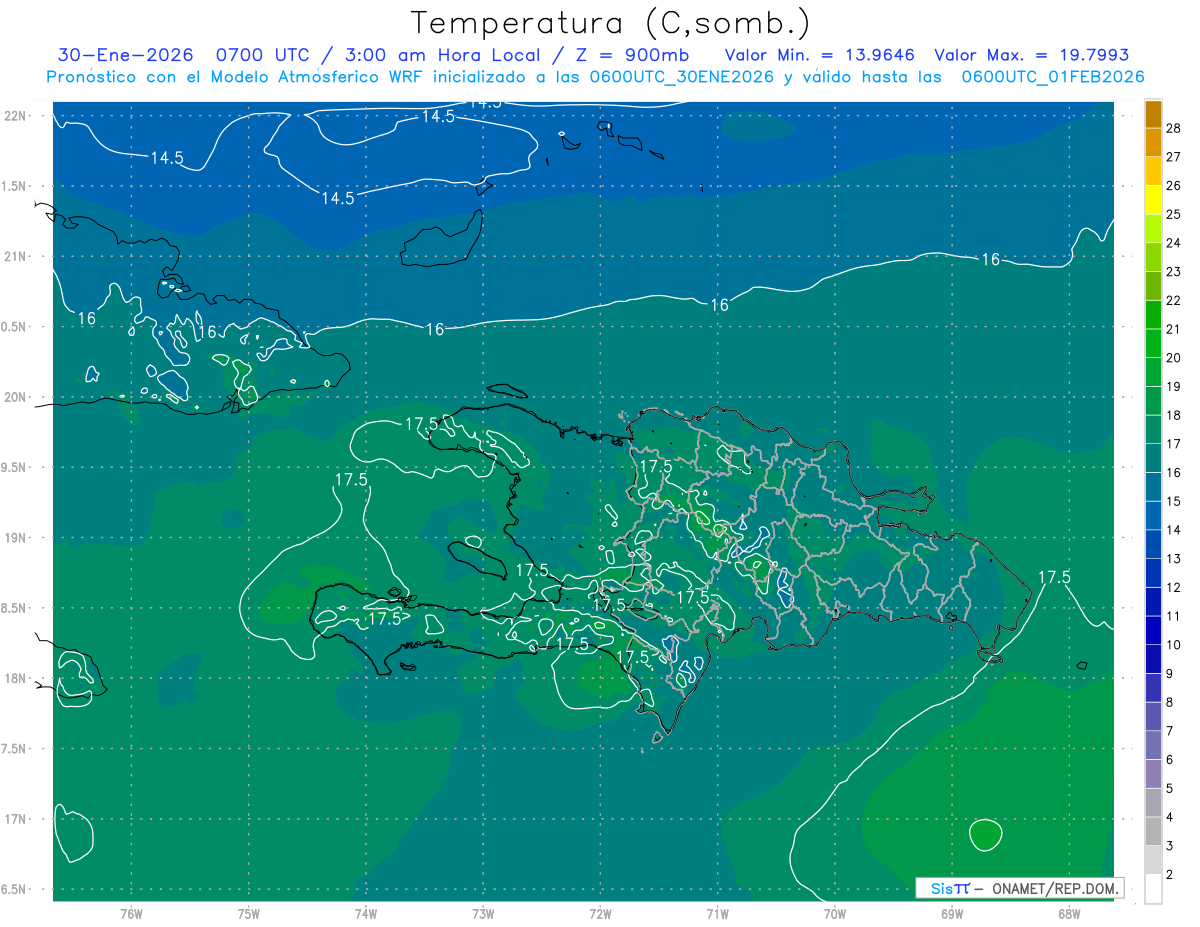The width and height of the screenshot is (1200, 927).
Task: Click the colorbar tick label 2
Action: [1174, 874]
